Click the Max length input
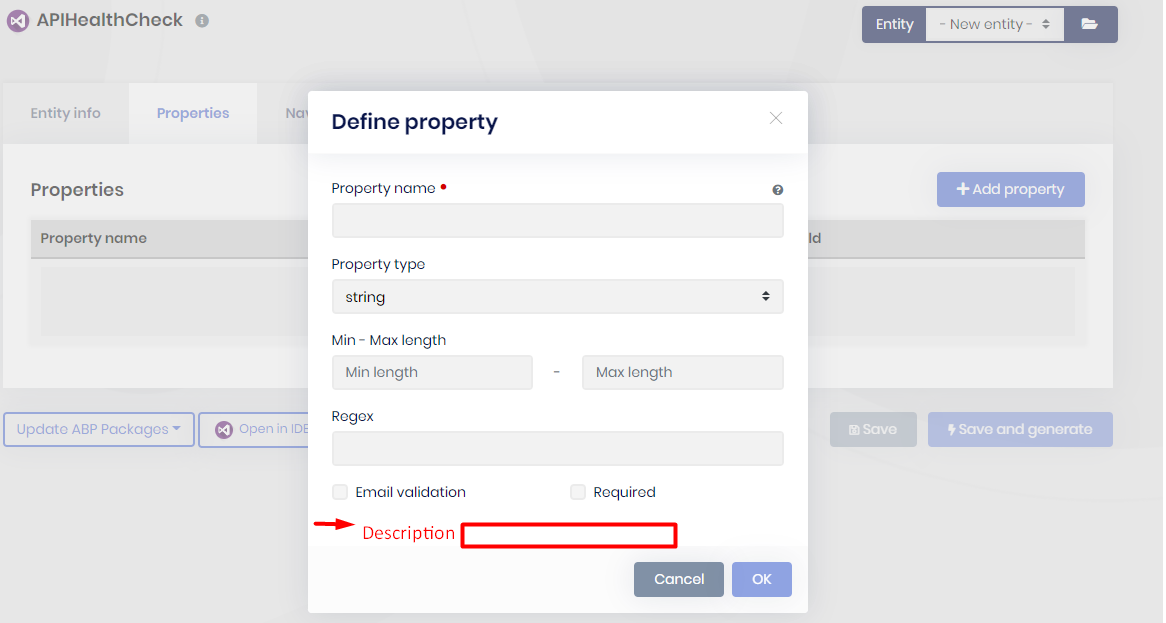Screen dimensions: 1166x623 coord(682,373)
